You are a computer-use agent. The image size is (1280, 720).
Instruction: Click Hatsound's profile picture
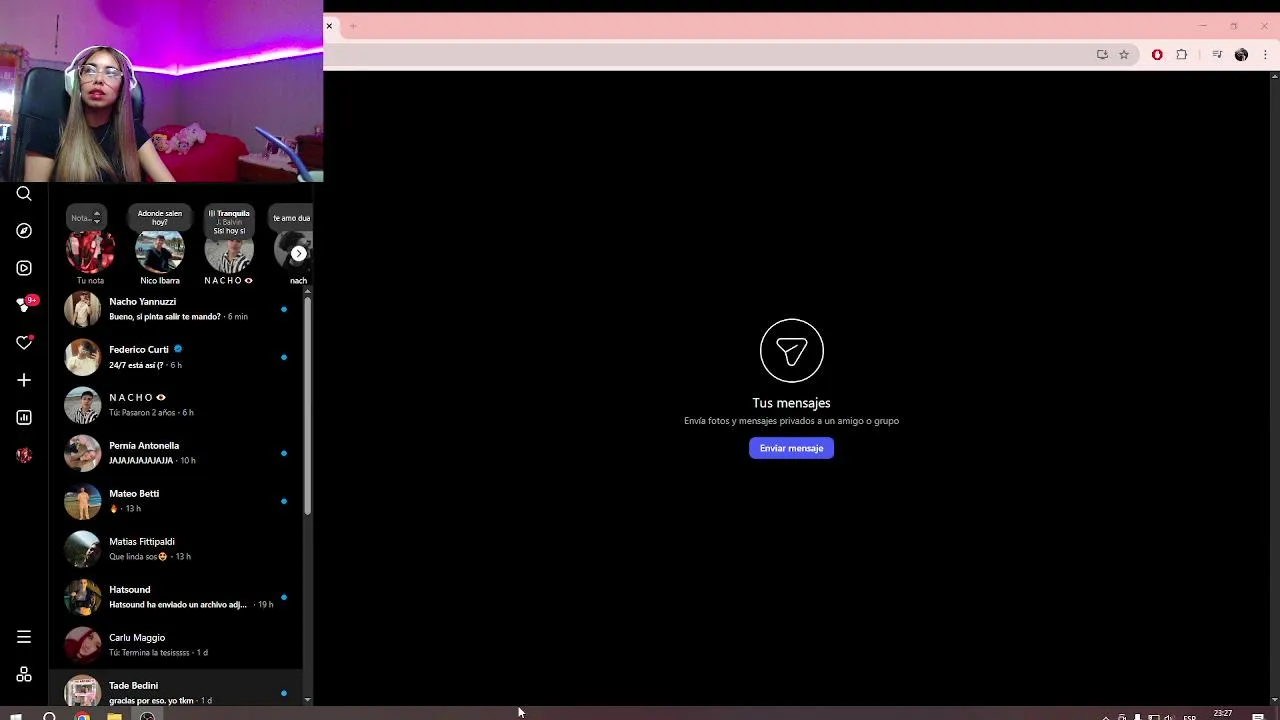tap(83, 597)
